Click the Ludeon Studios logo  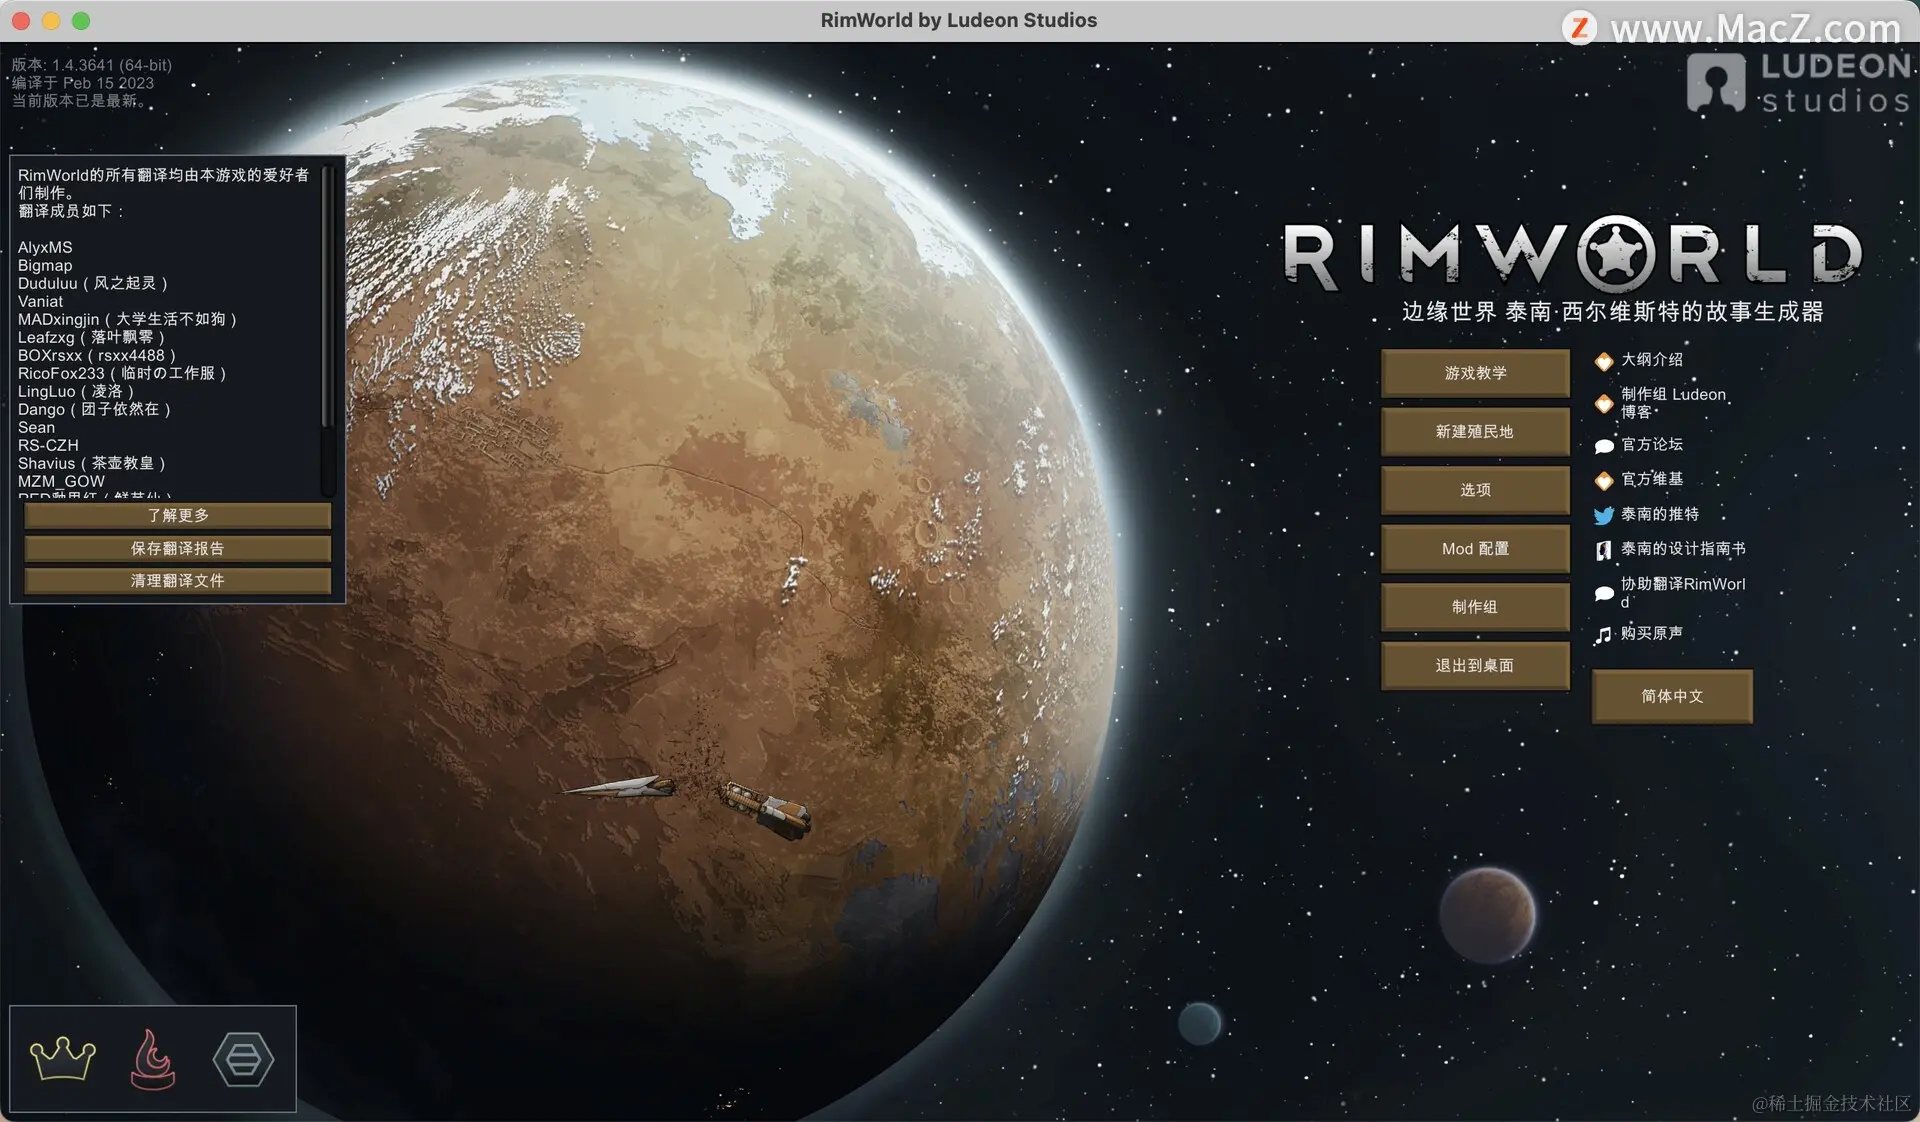(1798, 82)
